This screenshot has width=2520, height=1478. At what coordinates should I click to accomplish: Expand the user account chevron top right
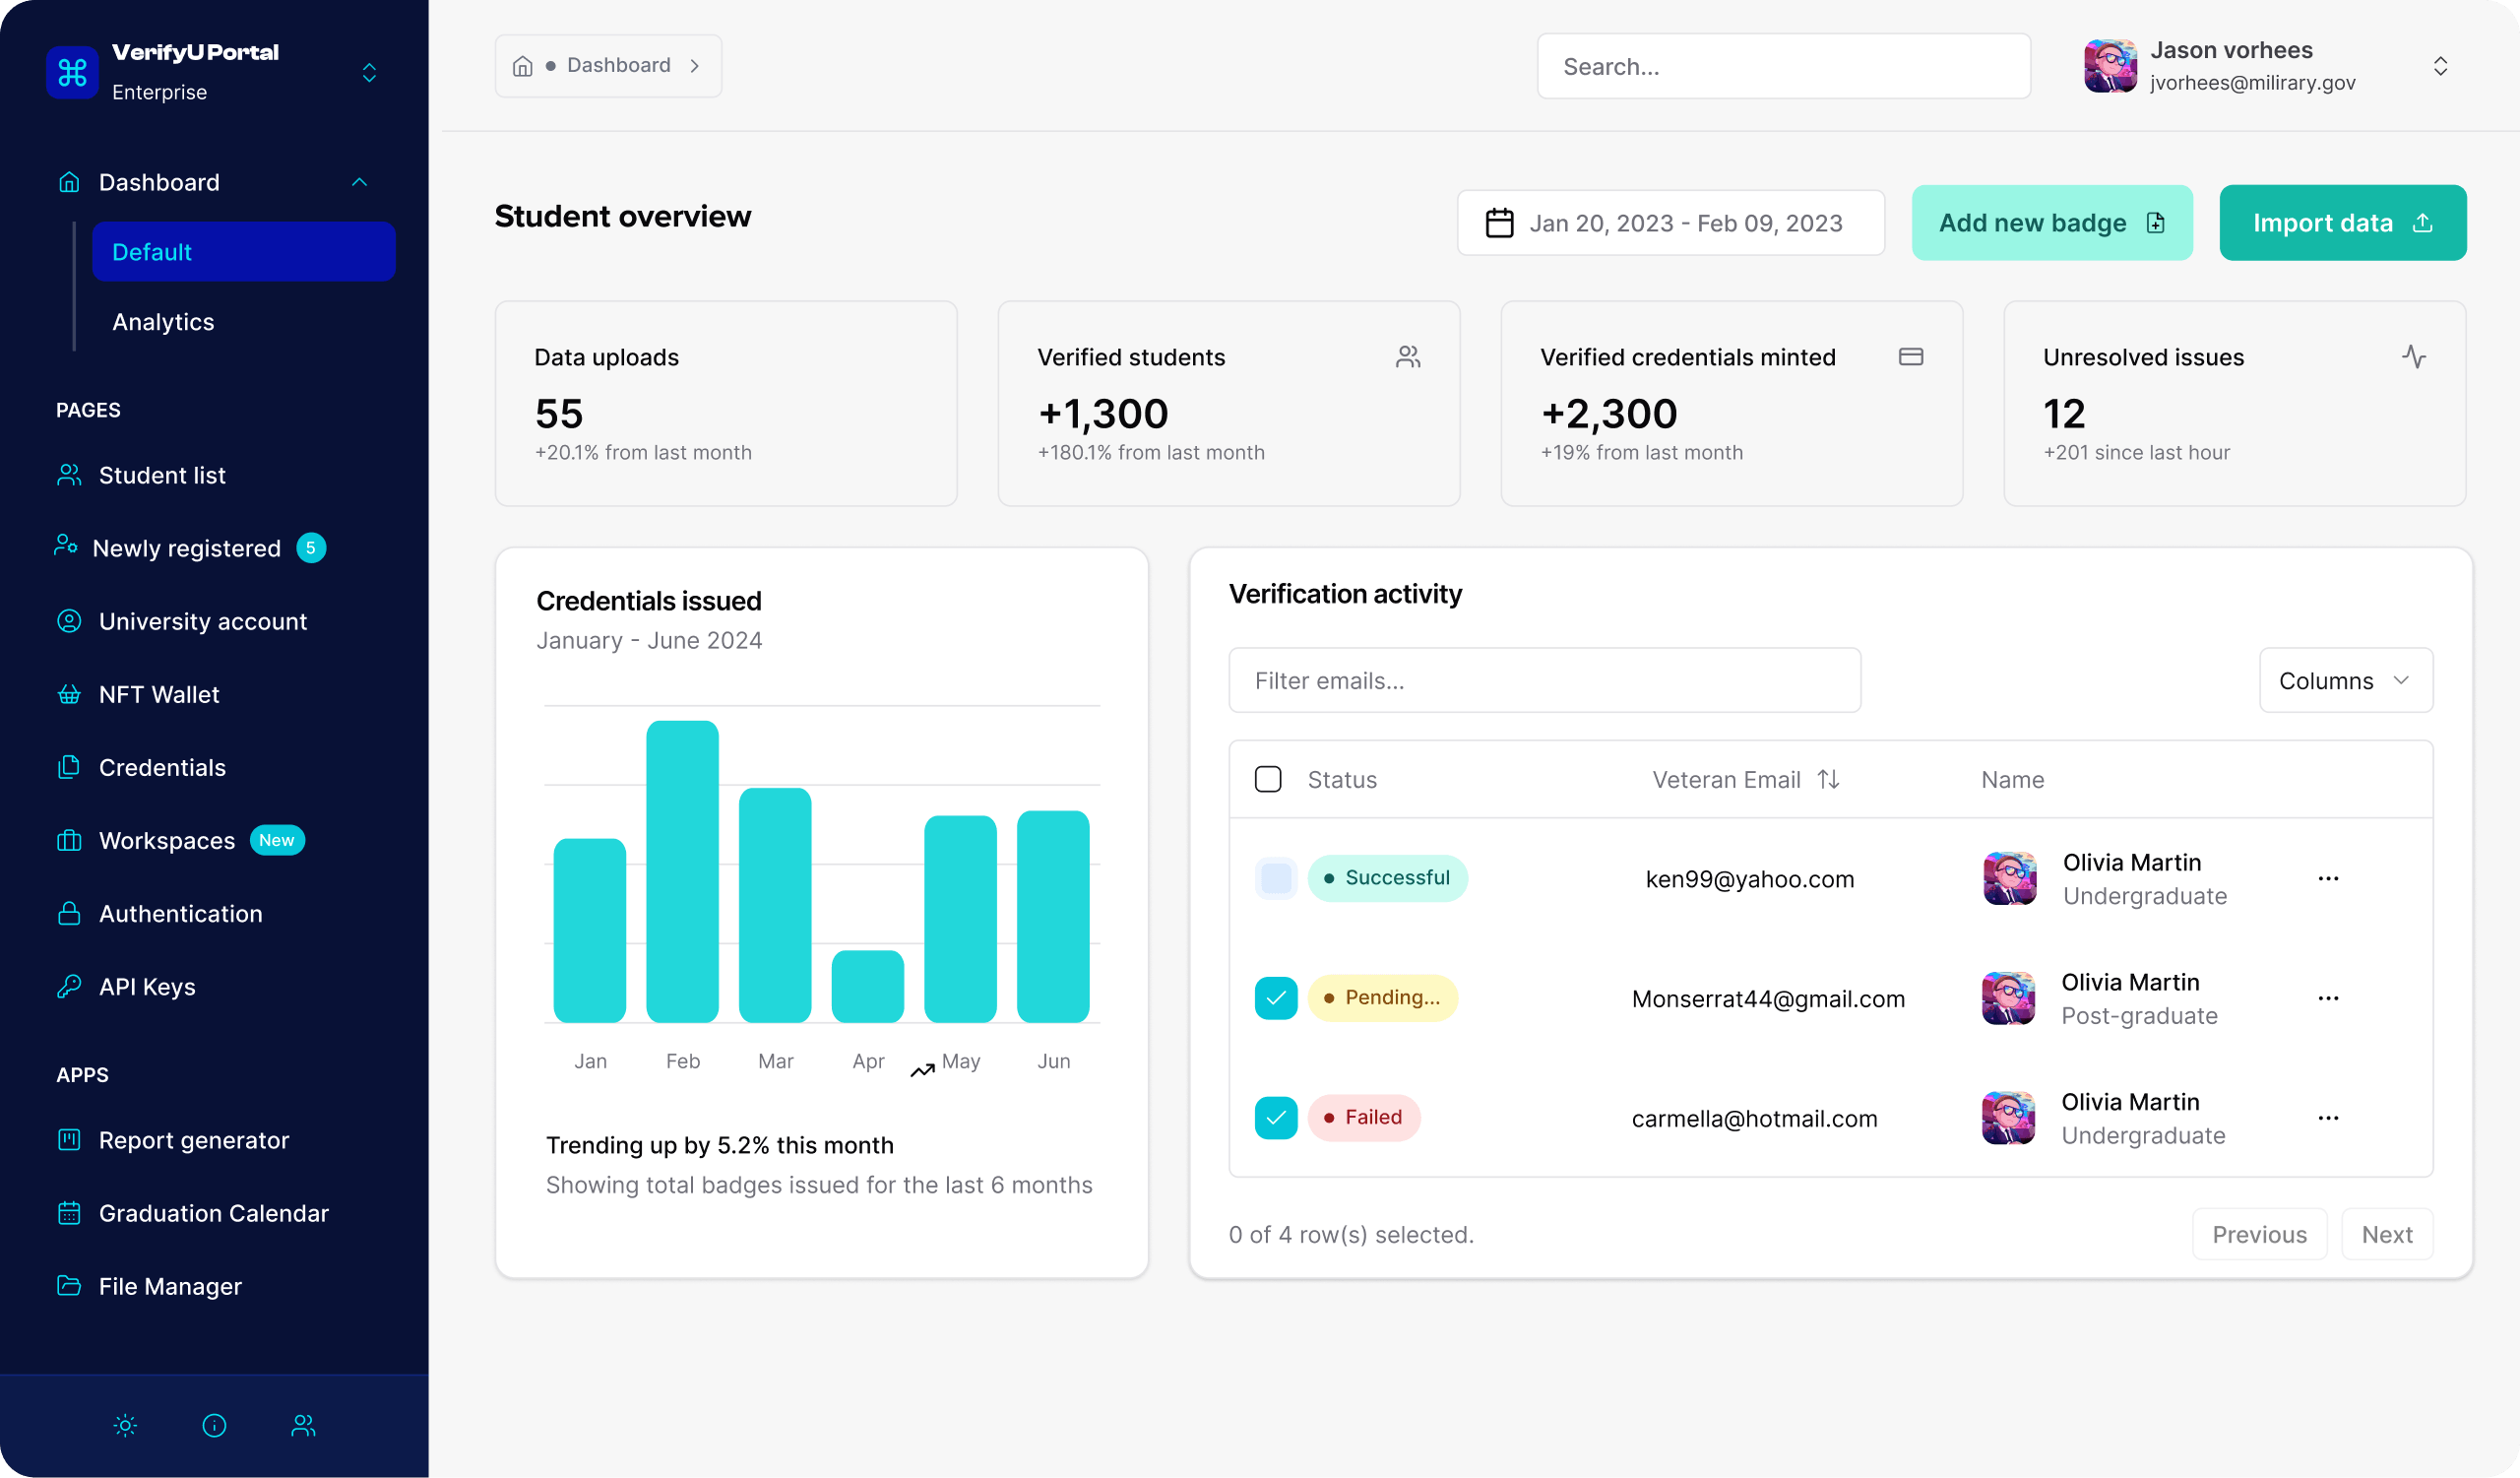click(2441, 66)
